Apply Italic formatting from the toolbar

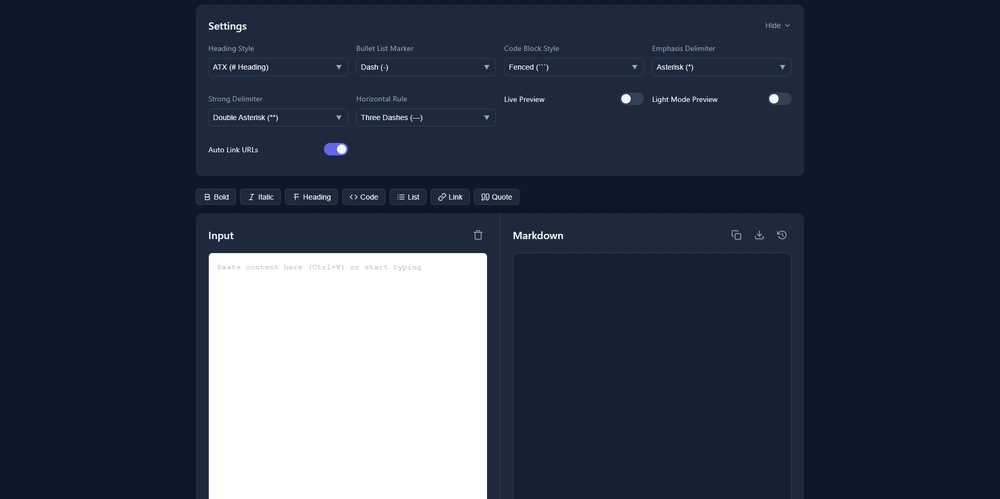260,197
